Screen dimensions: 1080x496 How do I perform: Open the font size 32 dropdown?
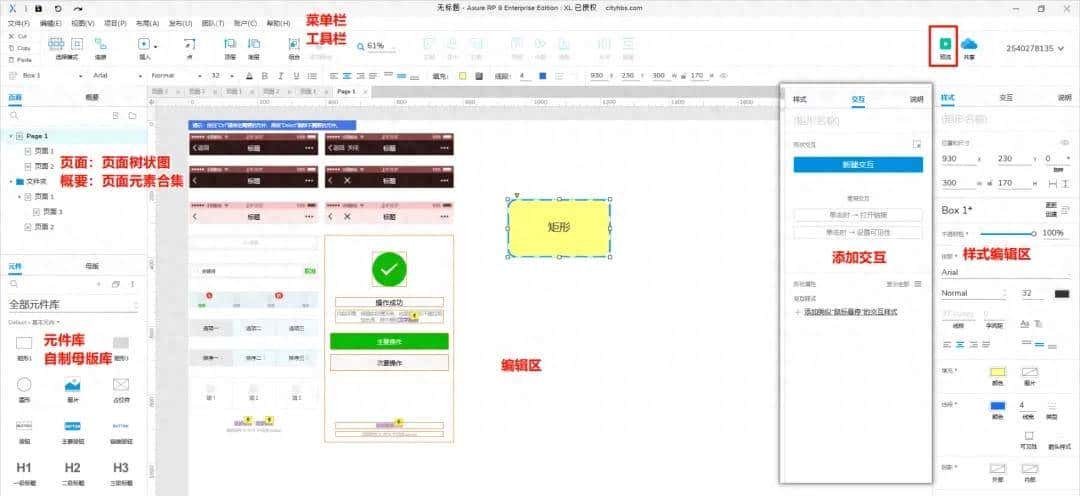(x=222, y=75)
